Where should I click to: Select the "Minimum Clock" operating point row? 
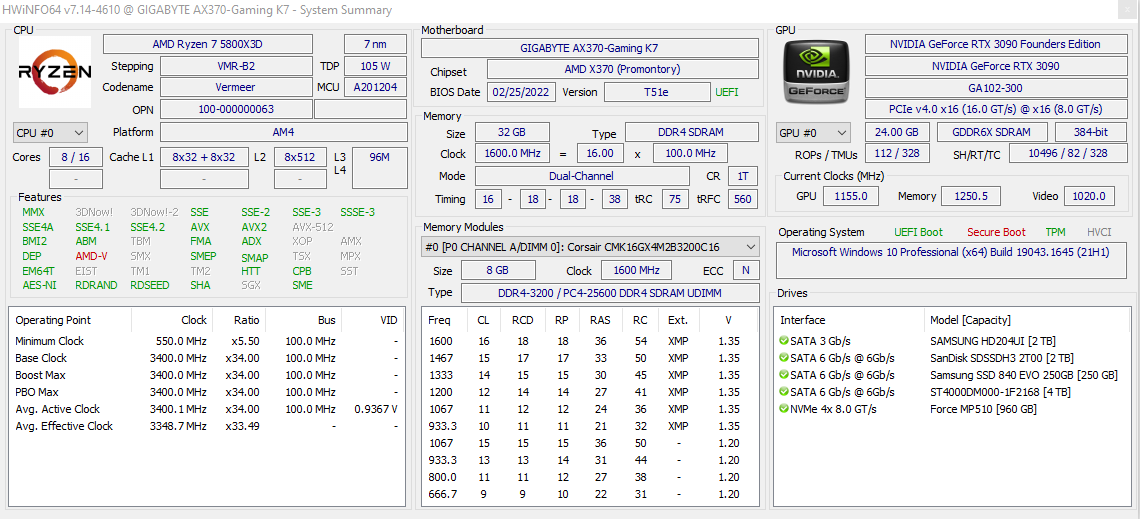pyautogui.click(x=207, y=341)
